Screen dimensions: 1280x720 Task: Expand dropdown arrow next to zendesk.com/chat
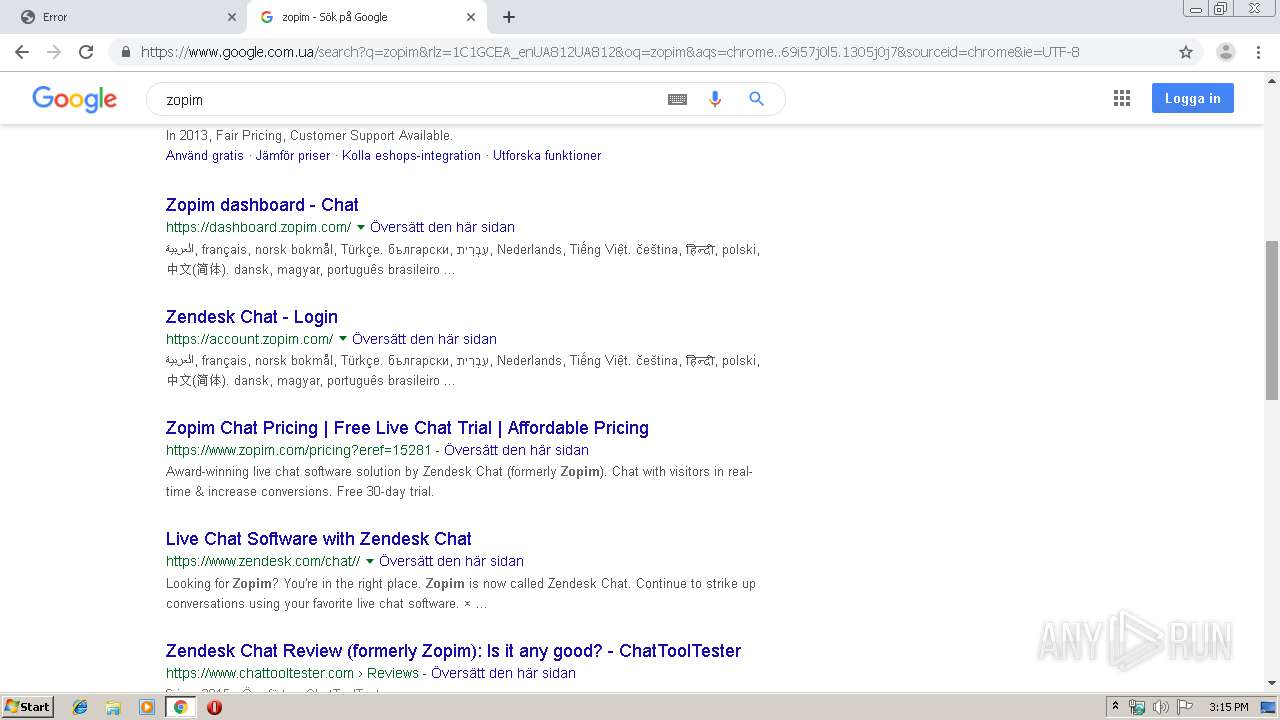point(370,561)
